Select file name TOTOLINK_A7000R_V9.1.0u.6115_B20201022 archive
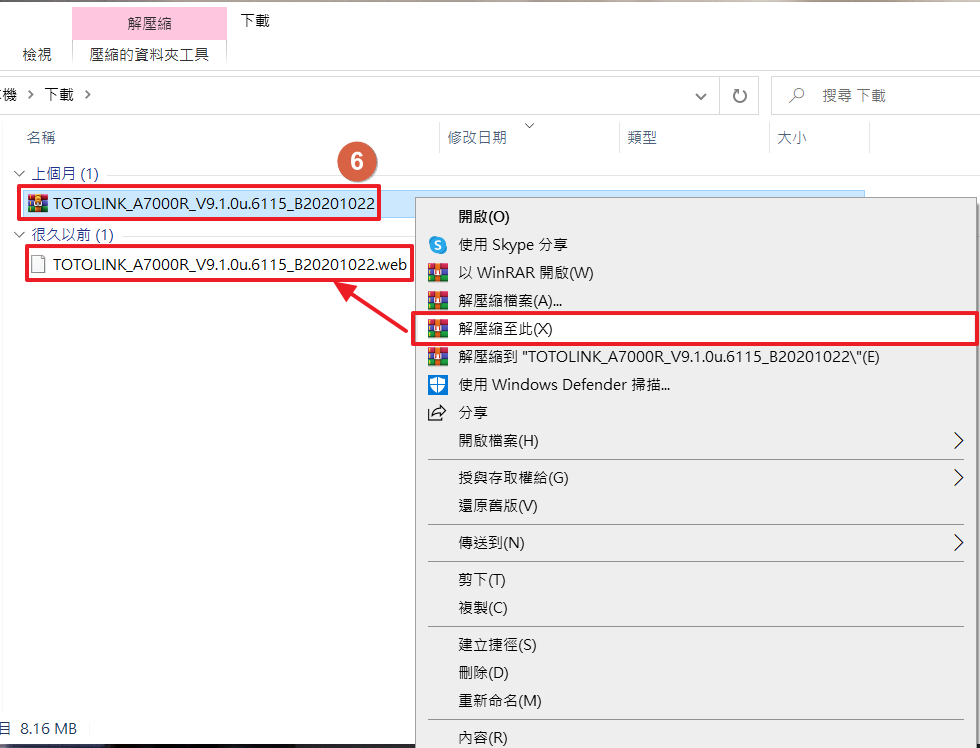This screenshot has height=748, width=980. coord(214,203)
